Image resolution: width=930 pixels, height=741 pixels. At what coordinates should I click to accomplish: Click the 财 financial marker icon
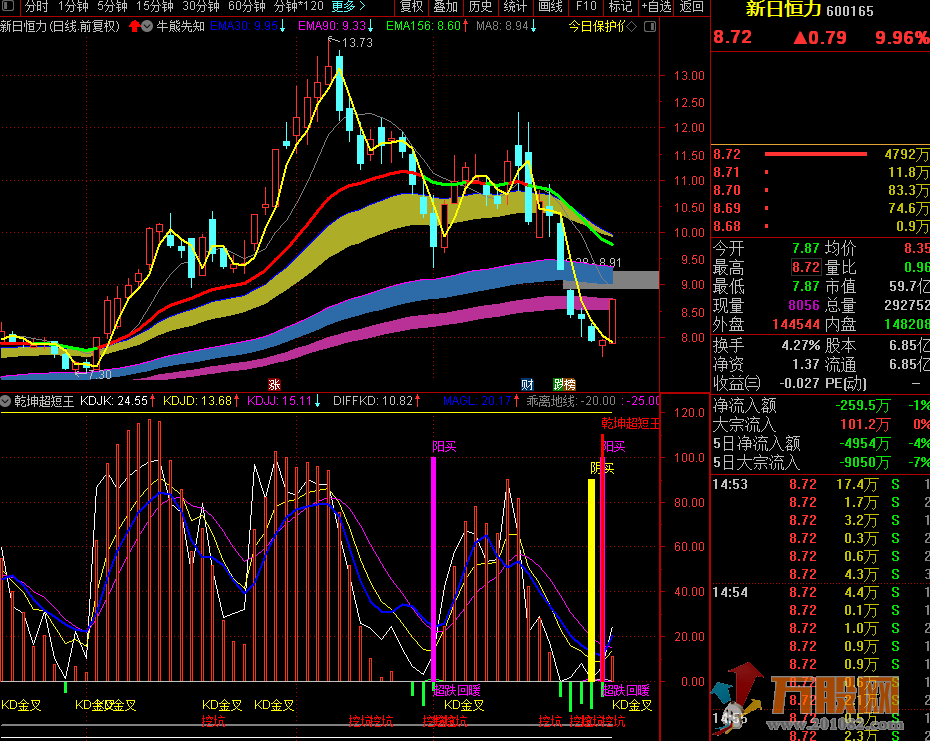[527, 384]
